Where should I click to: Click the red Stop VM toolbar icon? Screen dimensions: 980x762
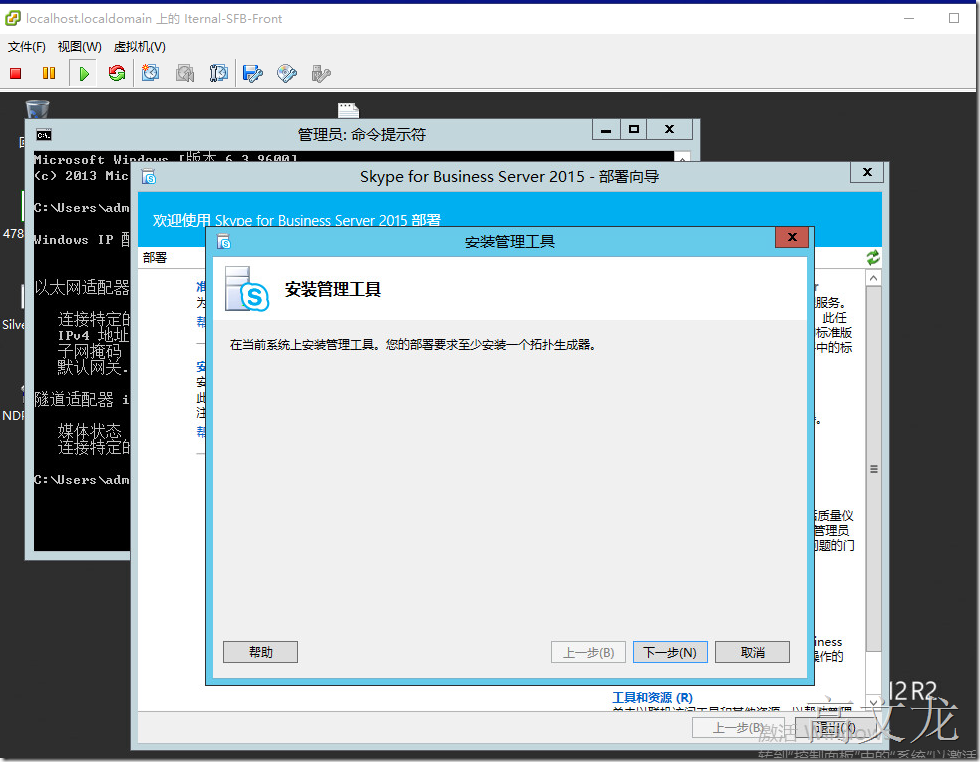[x=16, y=74]
